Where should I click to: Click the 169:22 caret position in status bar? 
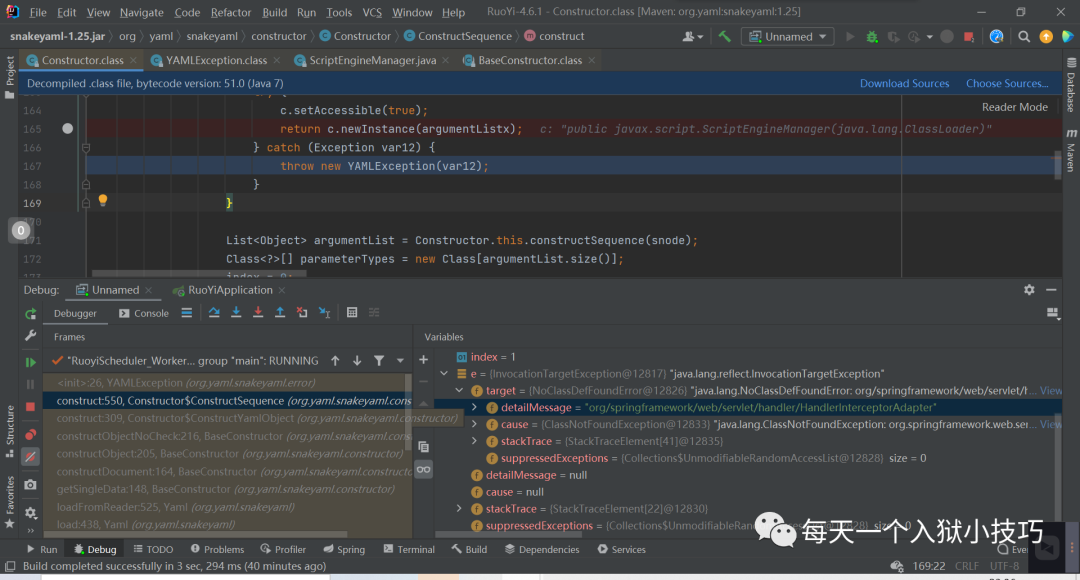pos(928,566)
